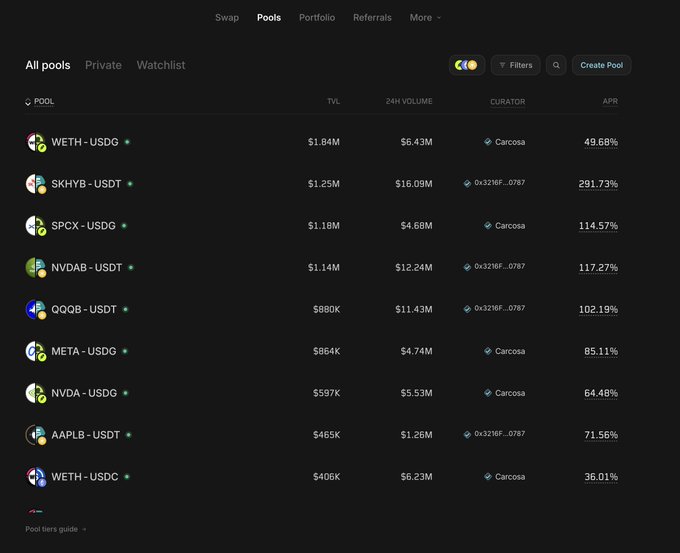The image size is (680, 553).
Task: Sort by the APR column header
Action: pos(610,101)
